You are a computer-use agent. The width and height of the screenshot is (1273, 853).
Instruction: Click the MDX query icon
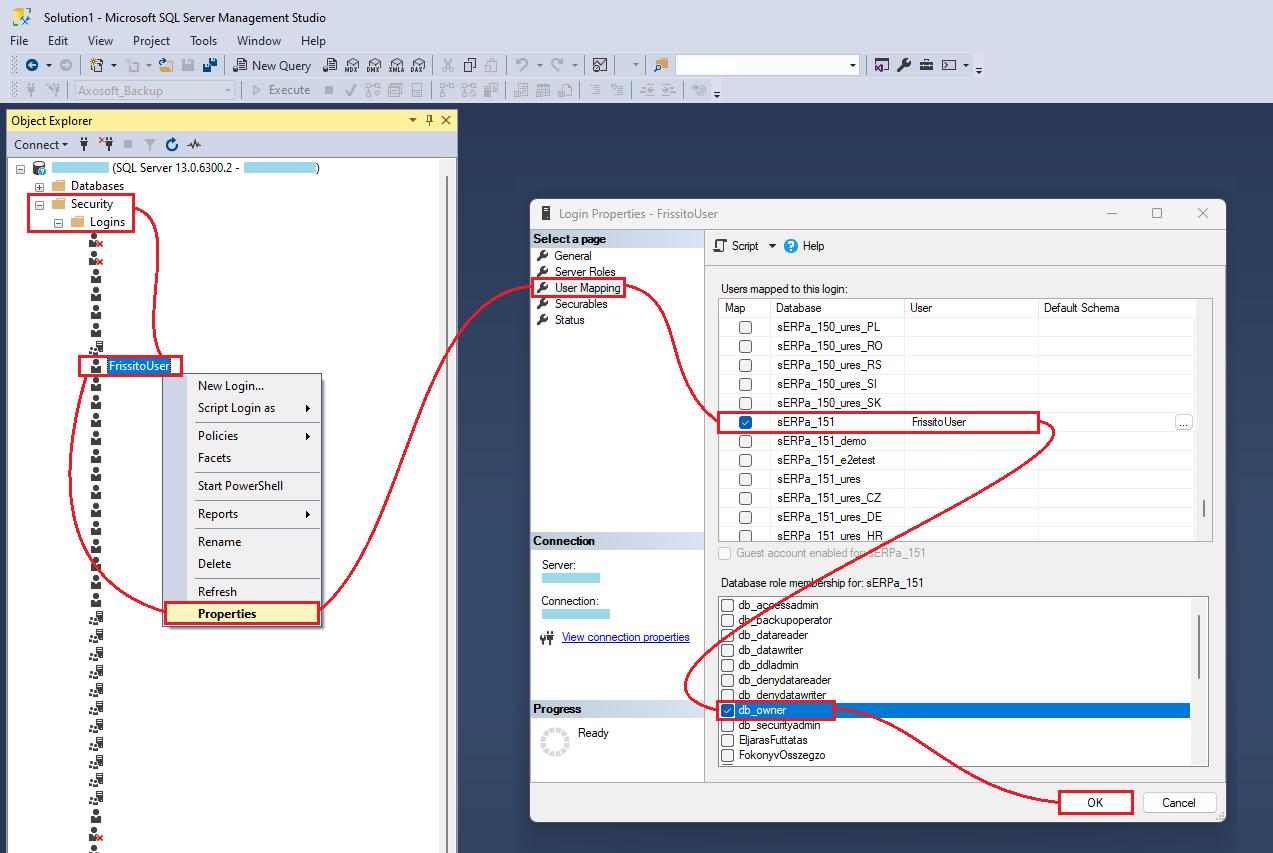(352, 65)
